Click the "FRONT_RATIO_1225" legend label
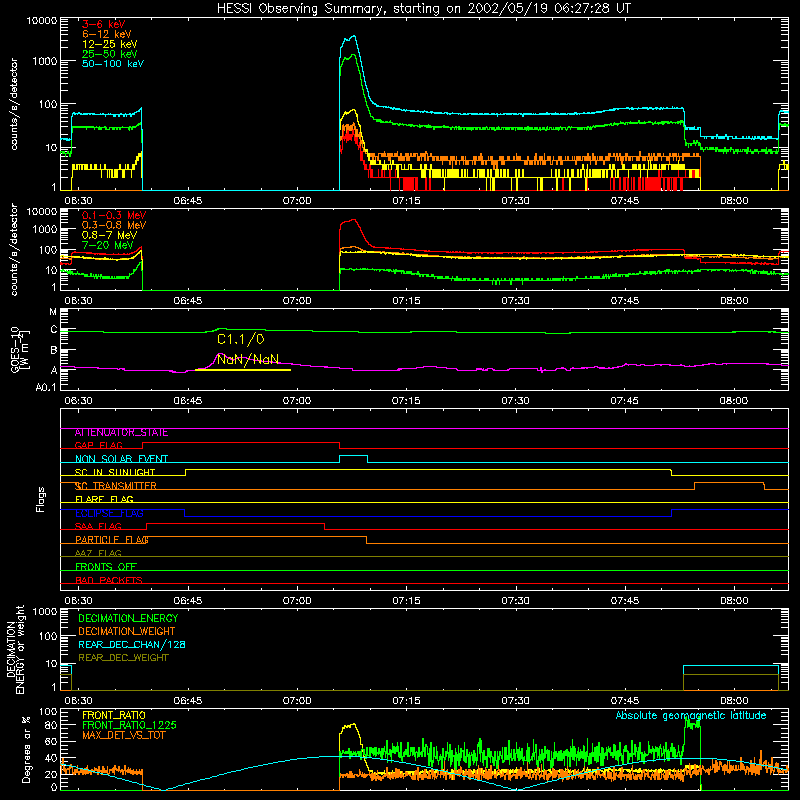 [130, 725]
